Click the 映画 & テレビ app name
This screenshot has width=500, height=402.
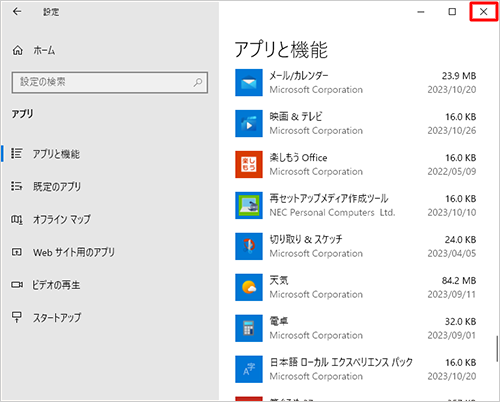click(x=296, y=117)
